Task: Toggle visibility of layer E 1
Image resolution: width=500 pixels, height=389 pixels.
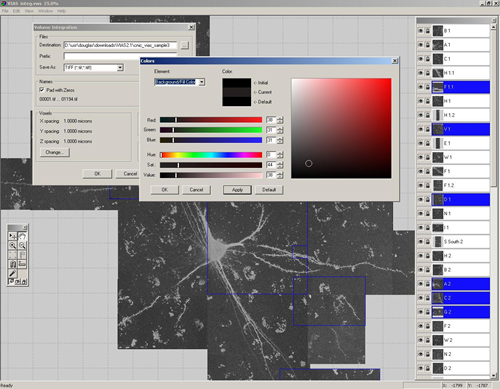Action: click(x=420, y=143)
